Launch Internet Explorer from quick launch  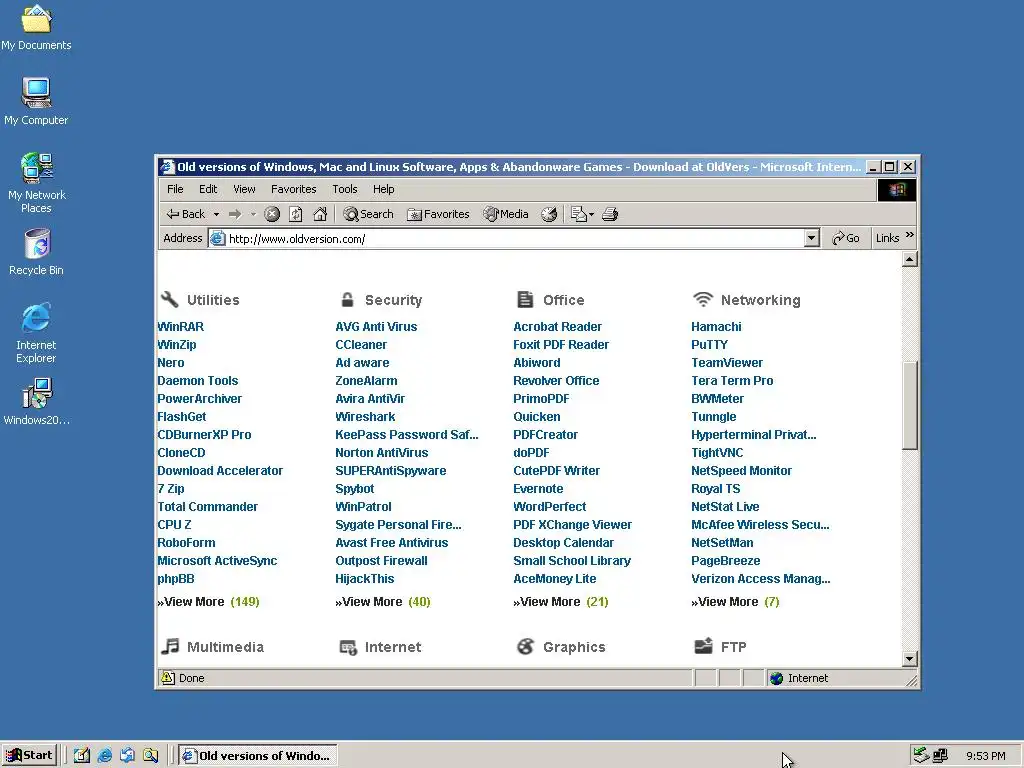(104, 756)
